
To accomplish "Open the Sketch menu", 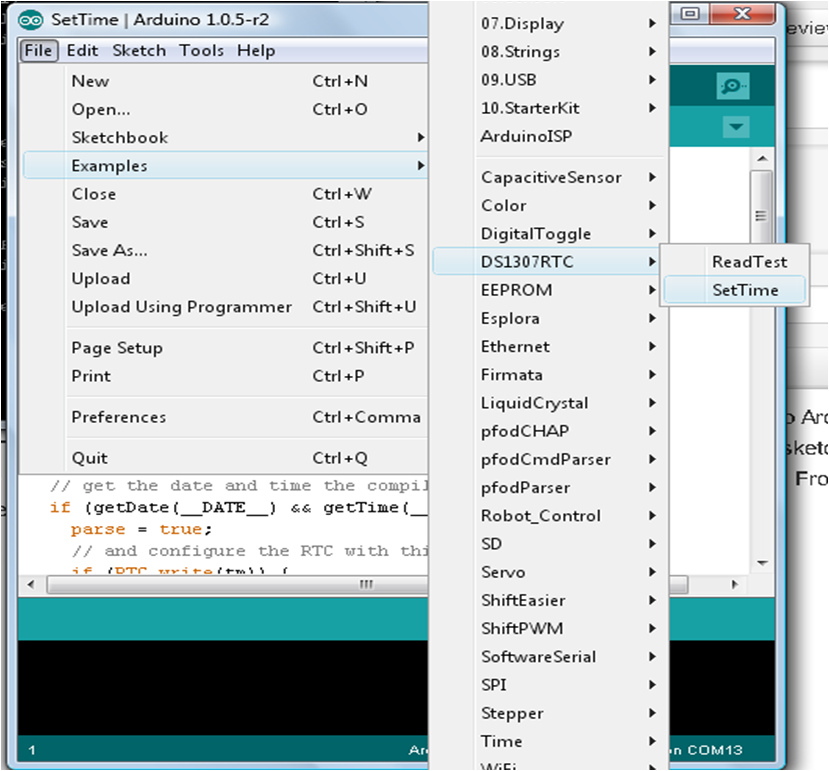I will click(139, 51).
